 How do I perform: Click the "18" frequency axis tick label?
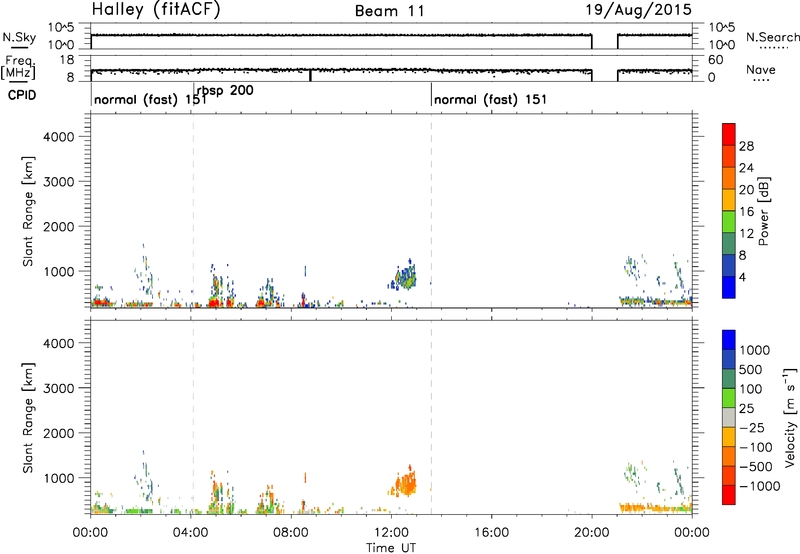coord(67,60)
